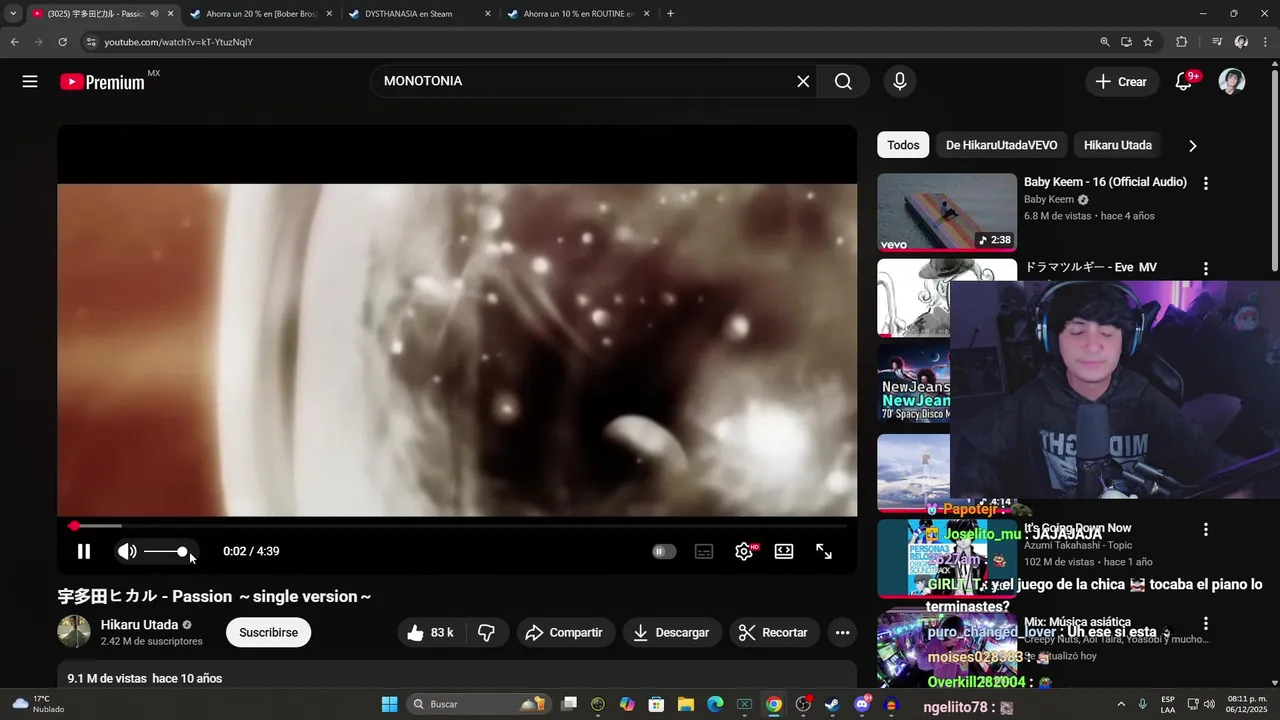Pause the video playback

pos(84,551)
